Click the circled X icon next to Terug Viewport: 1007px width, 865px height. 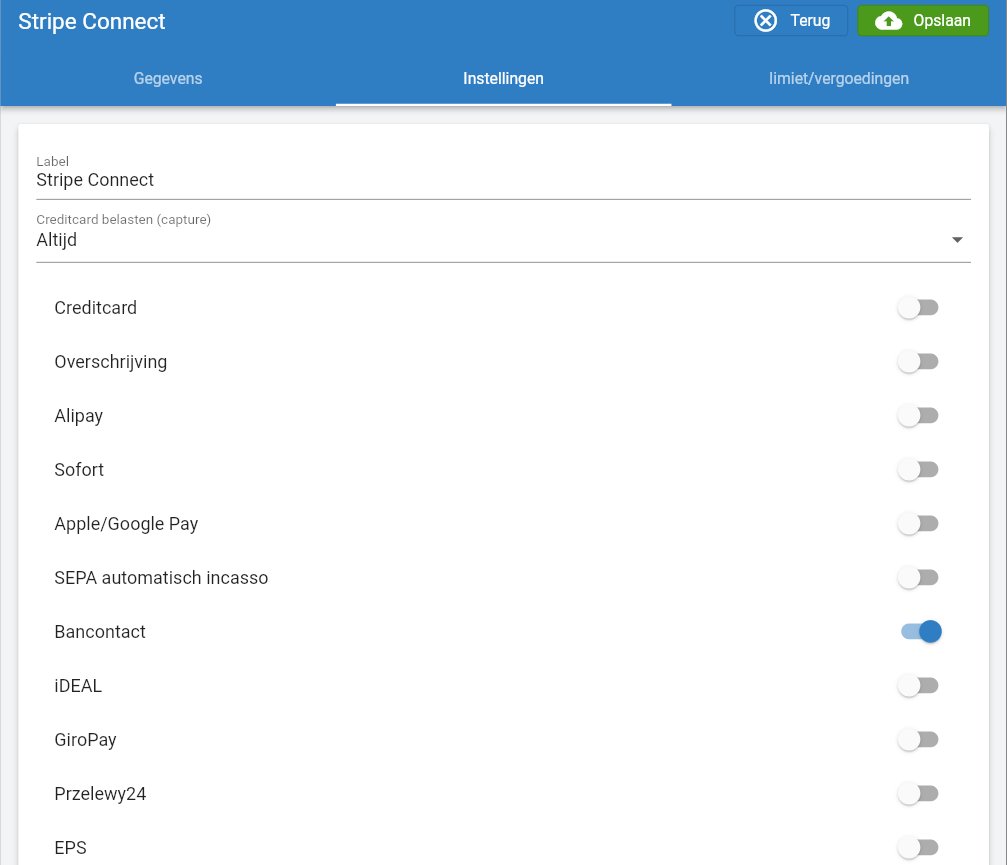click(x=765, y=21)
